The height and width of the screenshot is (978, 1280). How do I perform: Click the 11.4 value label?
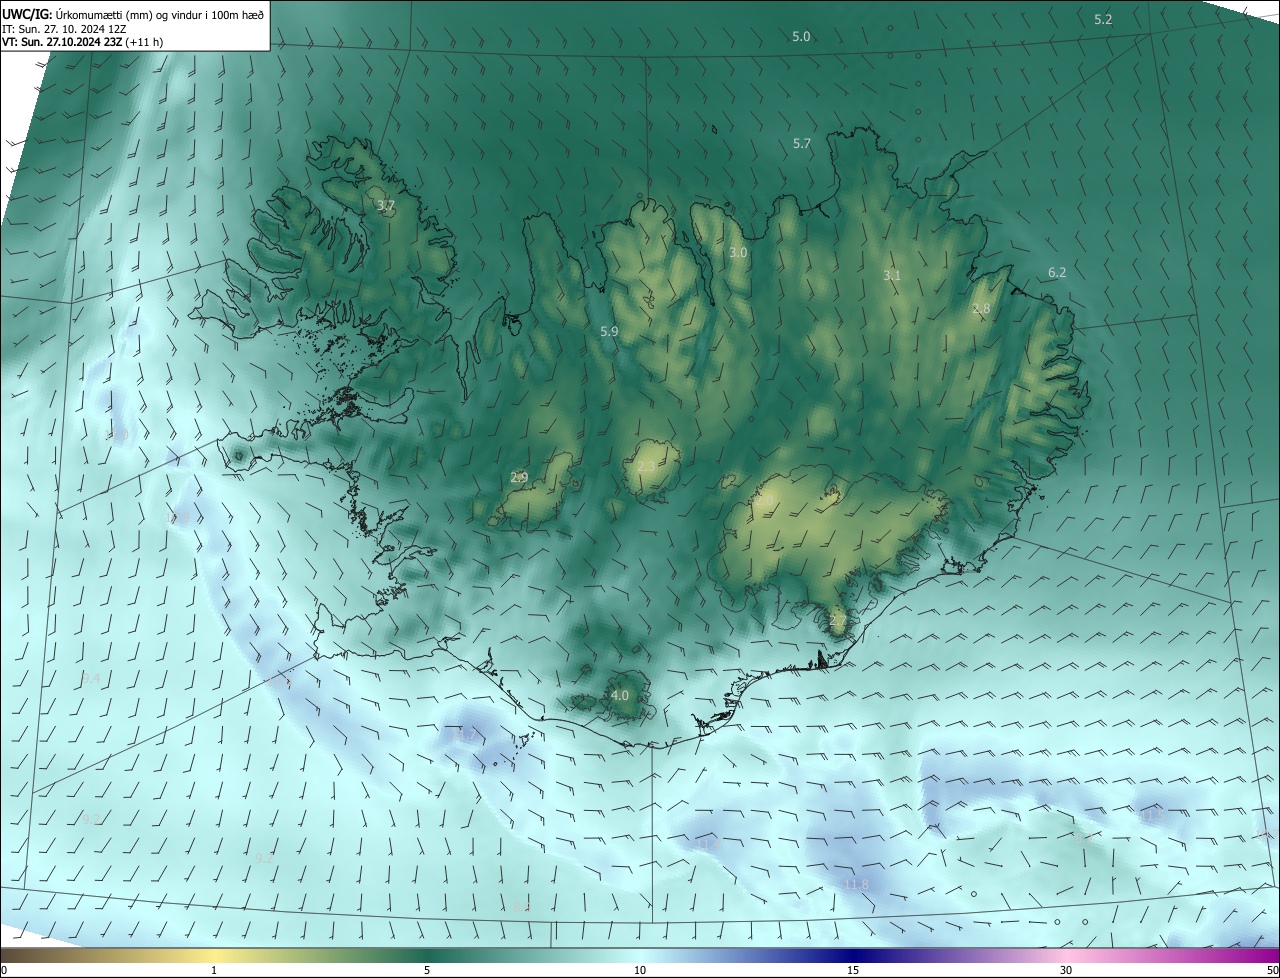click(708, 846)
